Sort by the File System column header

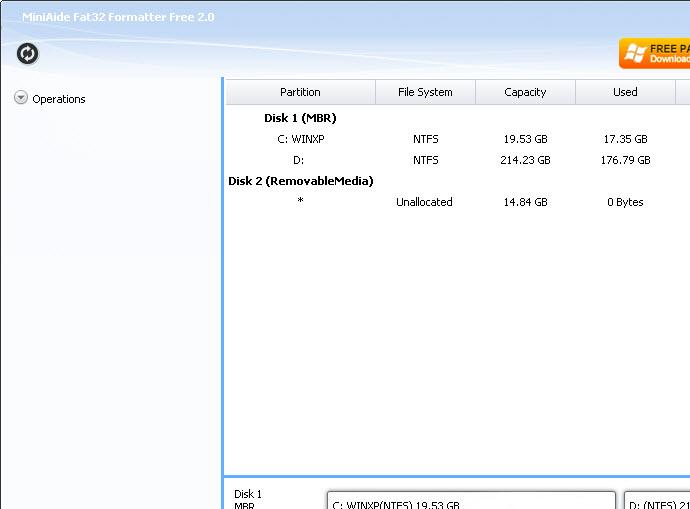coord(425,92)
